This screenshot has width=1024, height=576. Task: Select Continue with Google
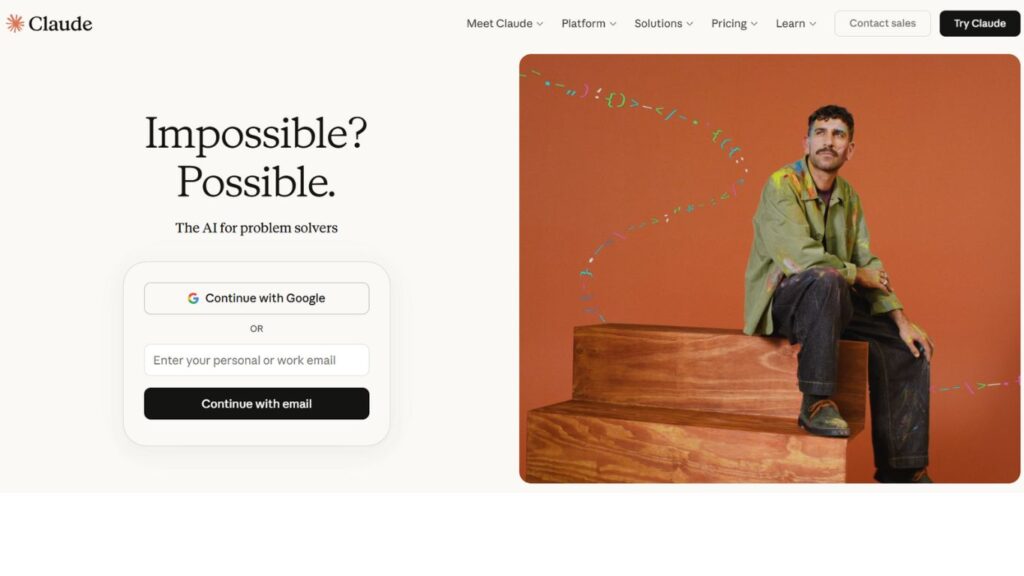point(257,298)
